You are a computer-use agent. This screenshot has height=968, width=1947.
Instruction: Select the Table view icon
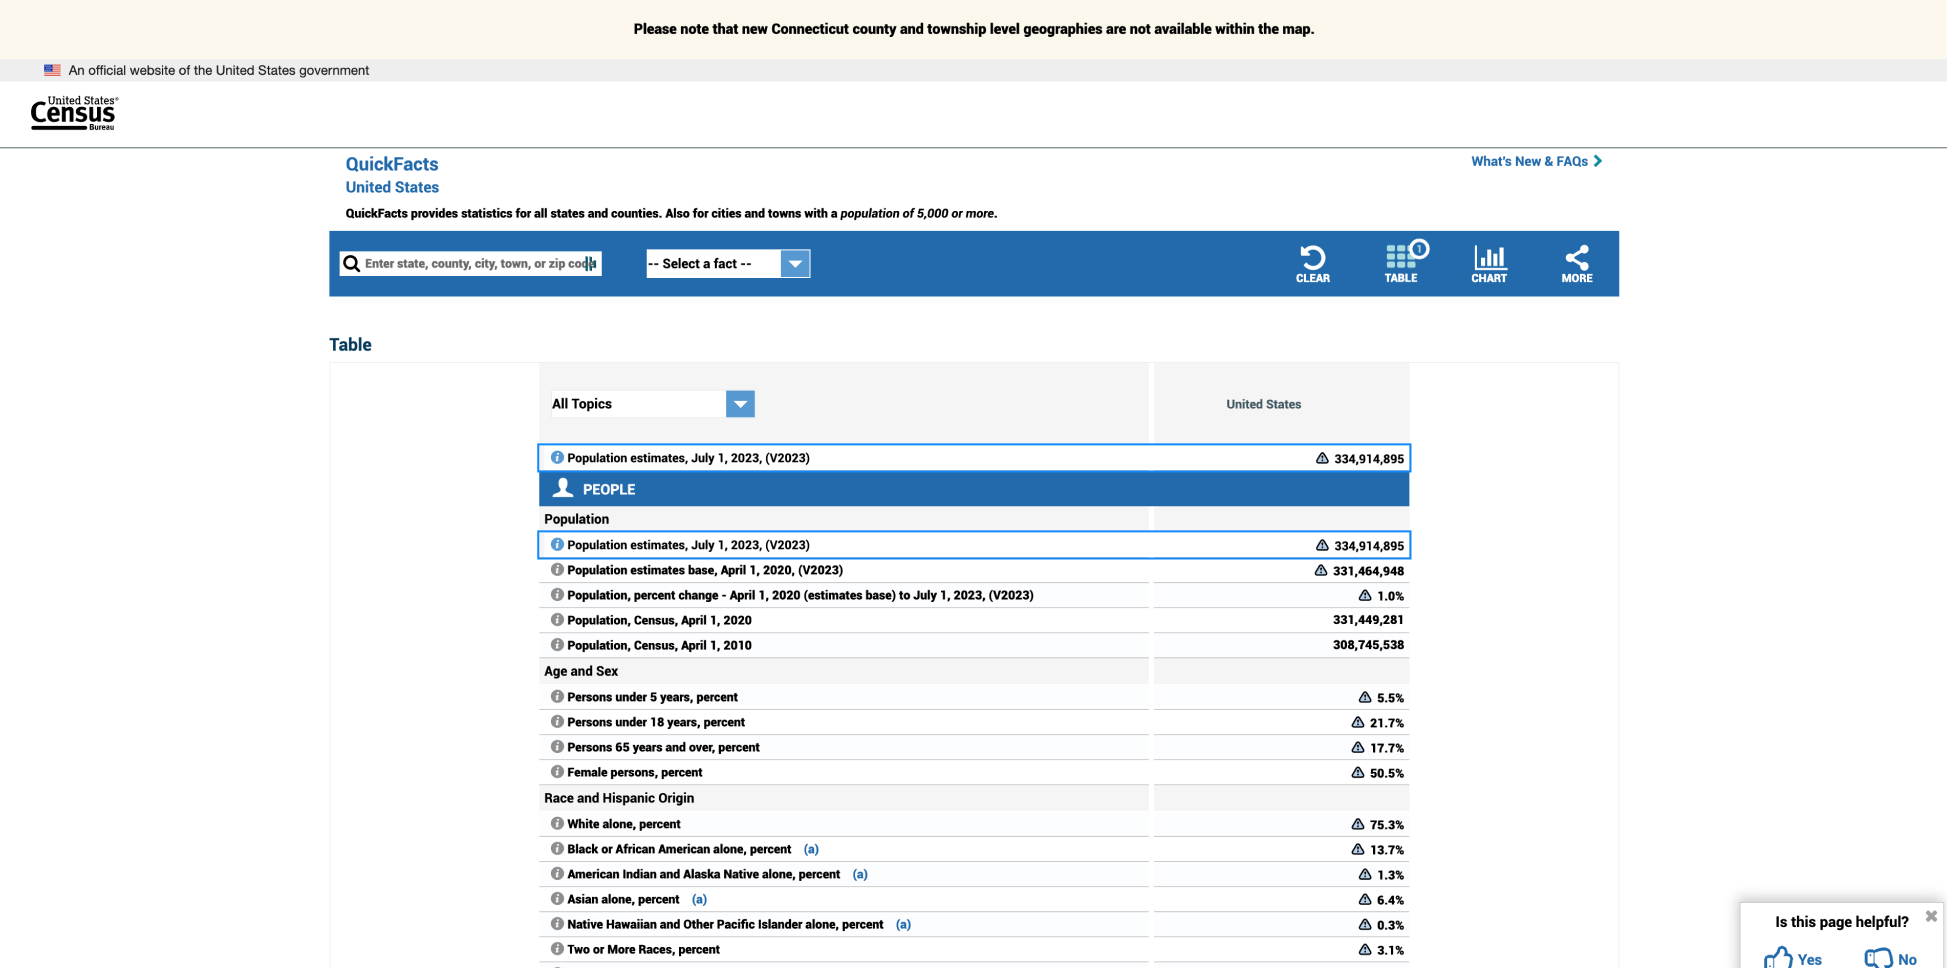click(1402, 262)
